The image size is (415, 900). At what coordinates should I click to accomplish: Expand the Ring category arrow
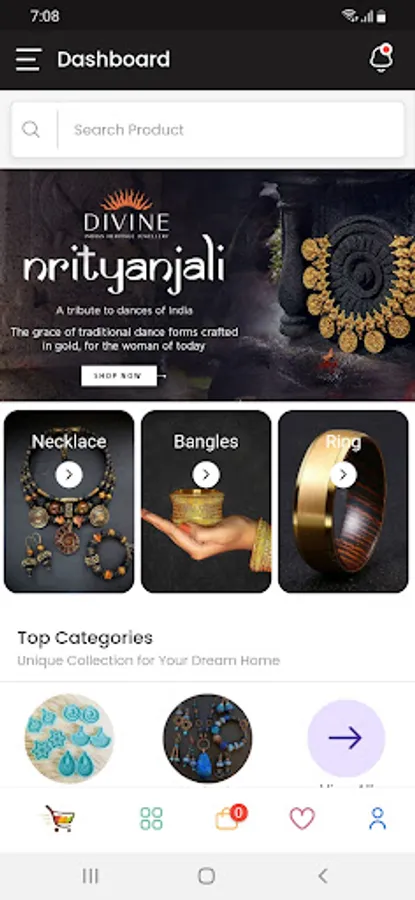343,475
